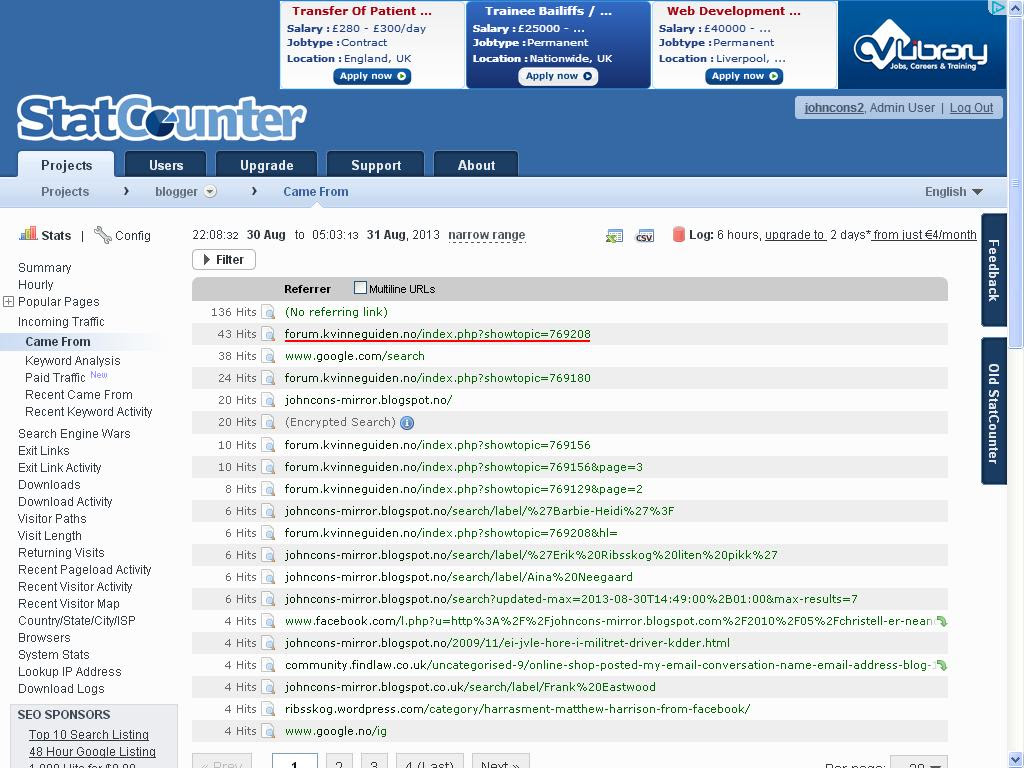Go to page 2 of results
This screenshot has height=768, width=1024.
coord(339,762)
